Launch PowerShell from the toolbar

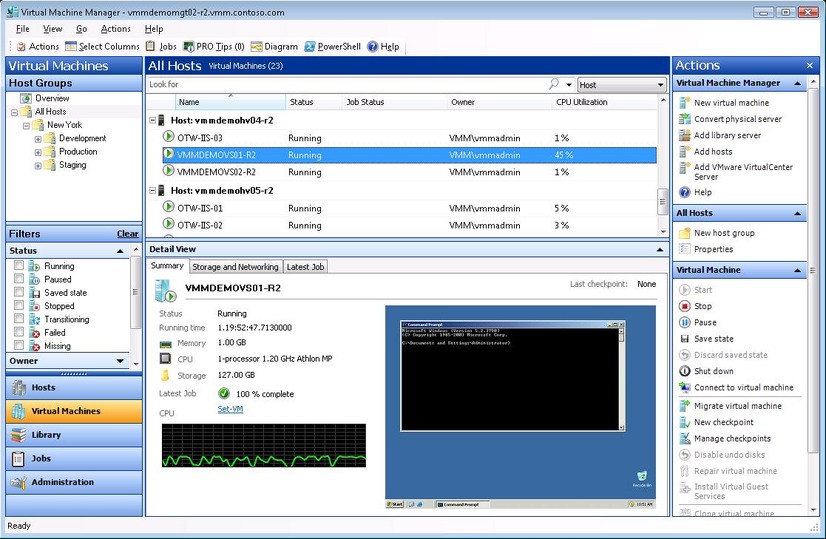[332, 46]
